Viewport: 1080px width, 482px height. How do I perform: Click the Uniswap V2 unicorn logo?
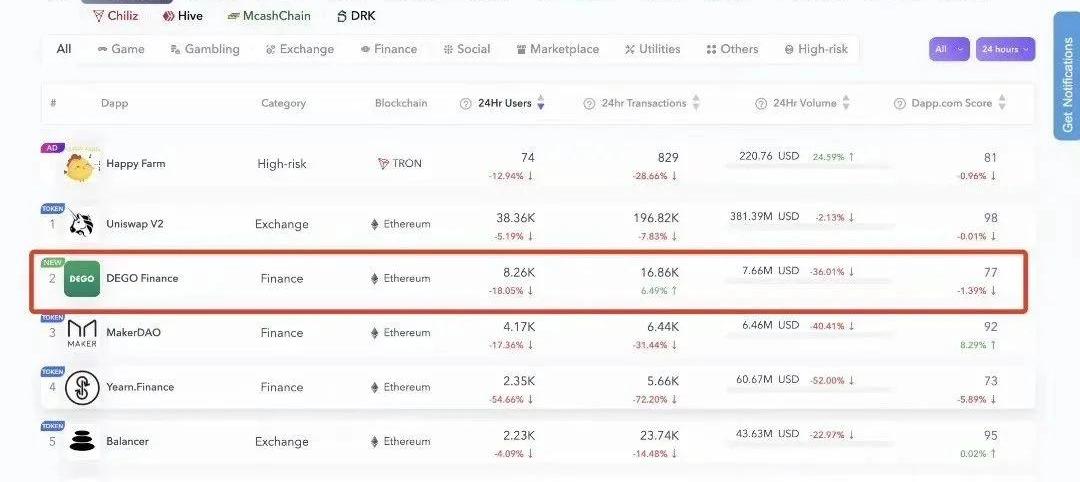pyautogui.click(x=81, y=224)
